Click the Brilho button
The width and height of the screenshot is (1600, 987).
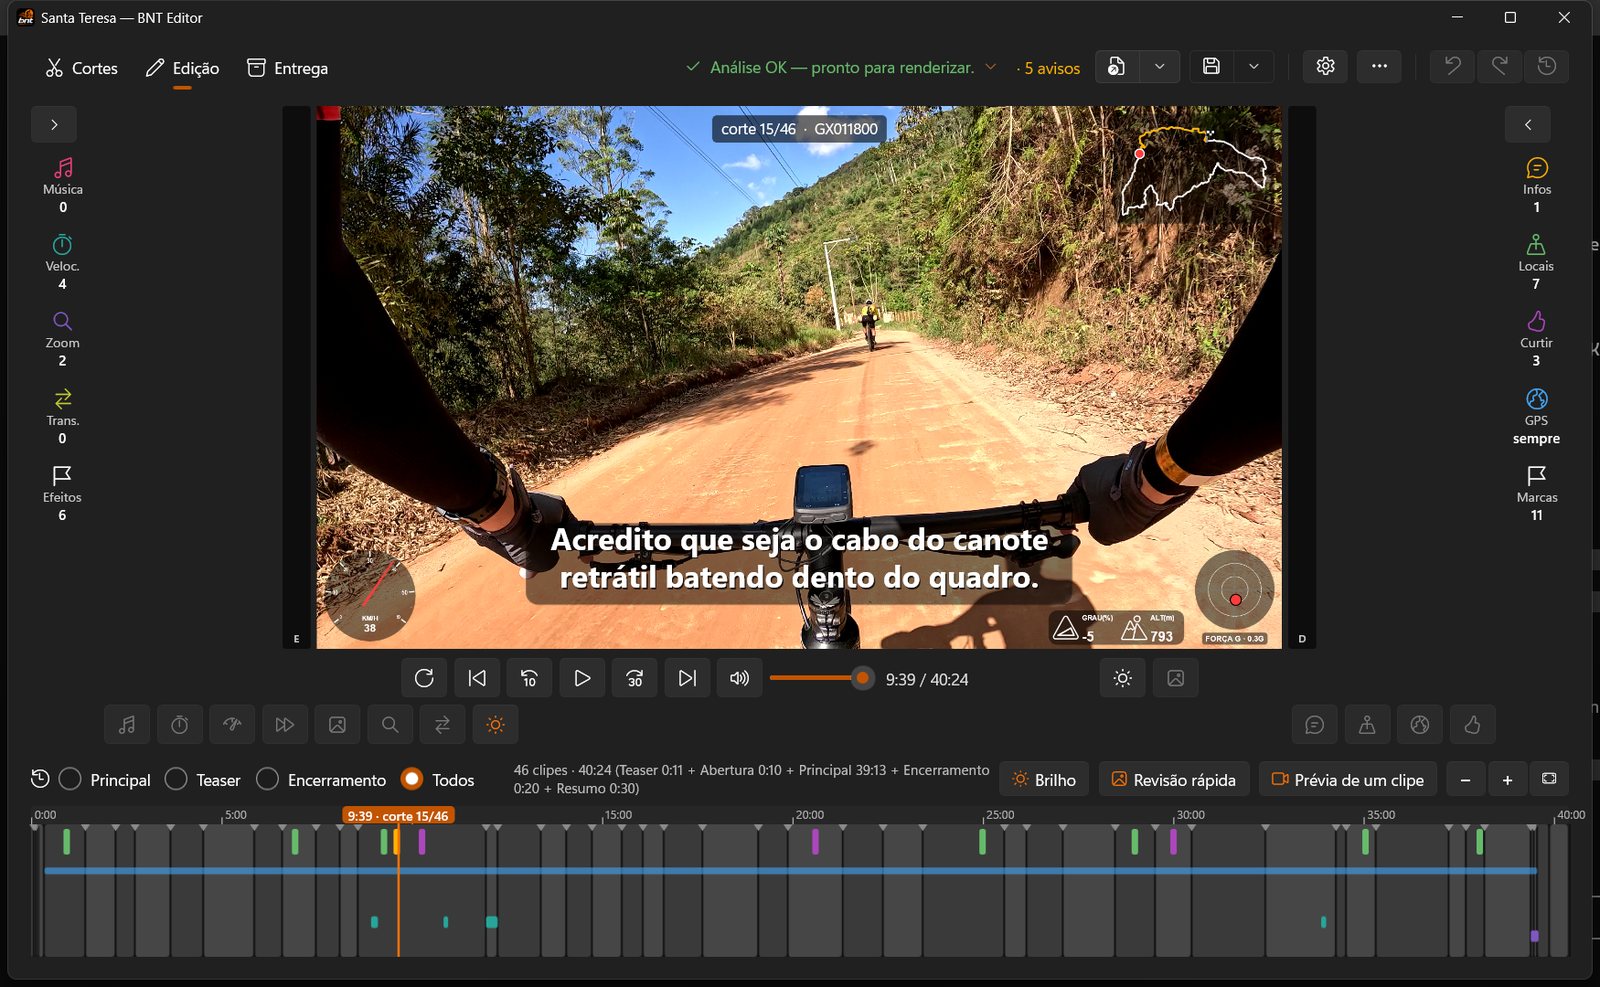[1044, 779]
